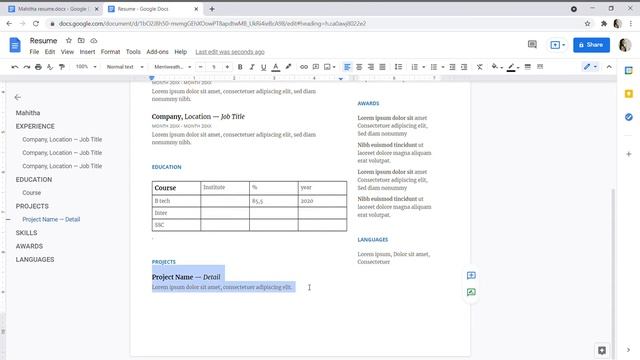
Task: Select Right align
Action: [371, 67]
